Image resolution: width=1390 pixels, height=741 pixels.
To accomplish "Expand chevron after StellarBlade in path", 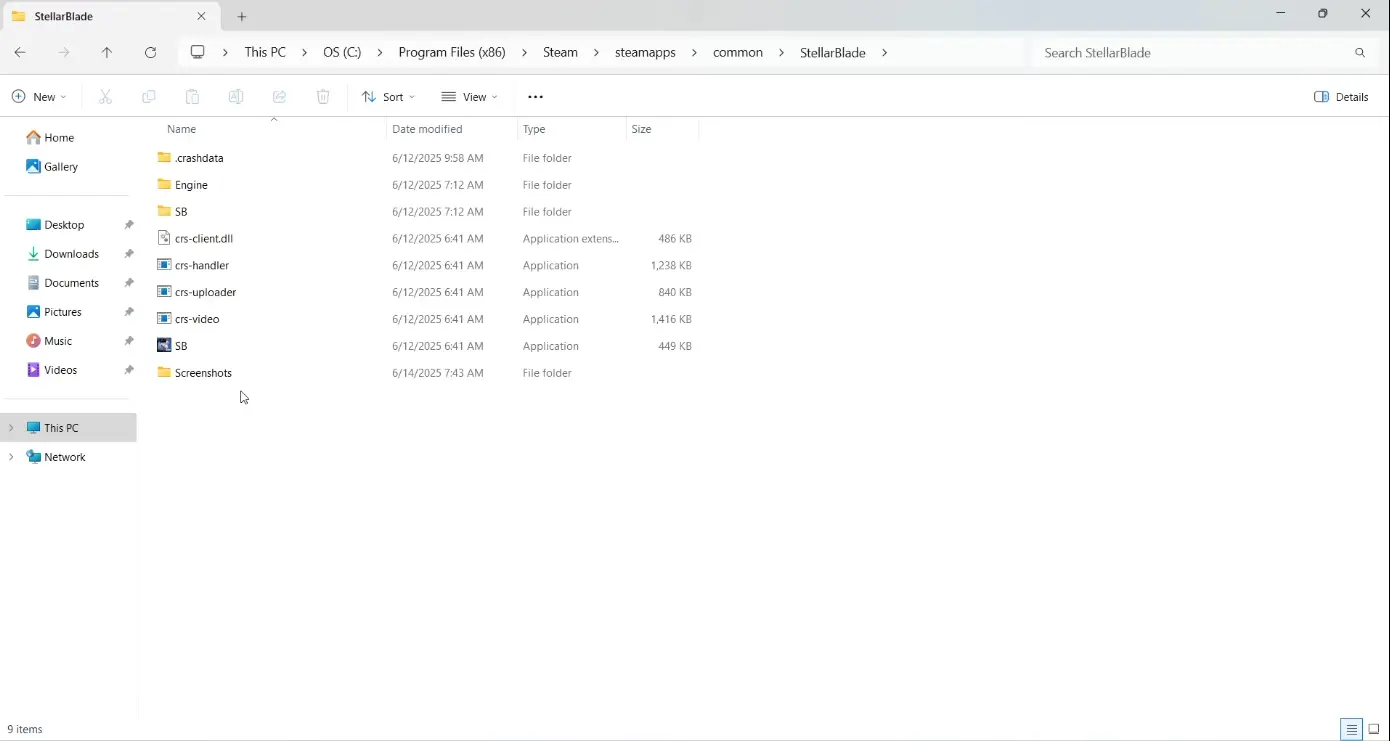I will tap(884, 52).
